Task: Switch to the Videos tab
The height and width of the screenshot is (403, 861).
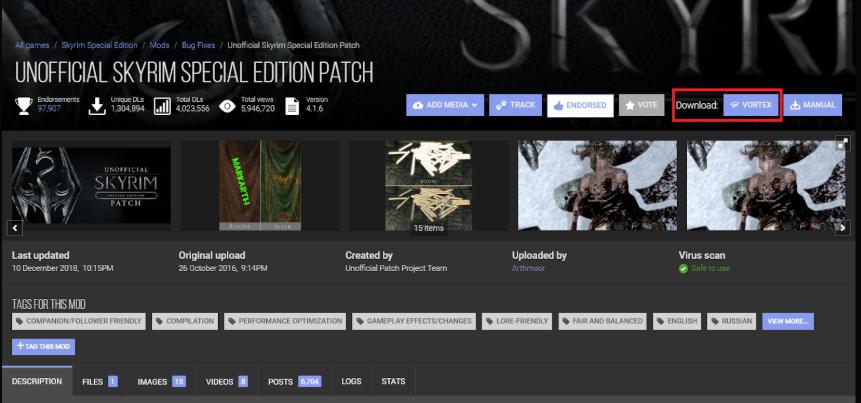Action: click(227, 381)
